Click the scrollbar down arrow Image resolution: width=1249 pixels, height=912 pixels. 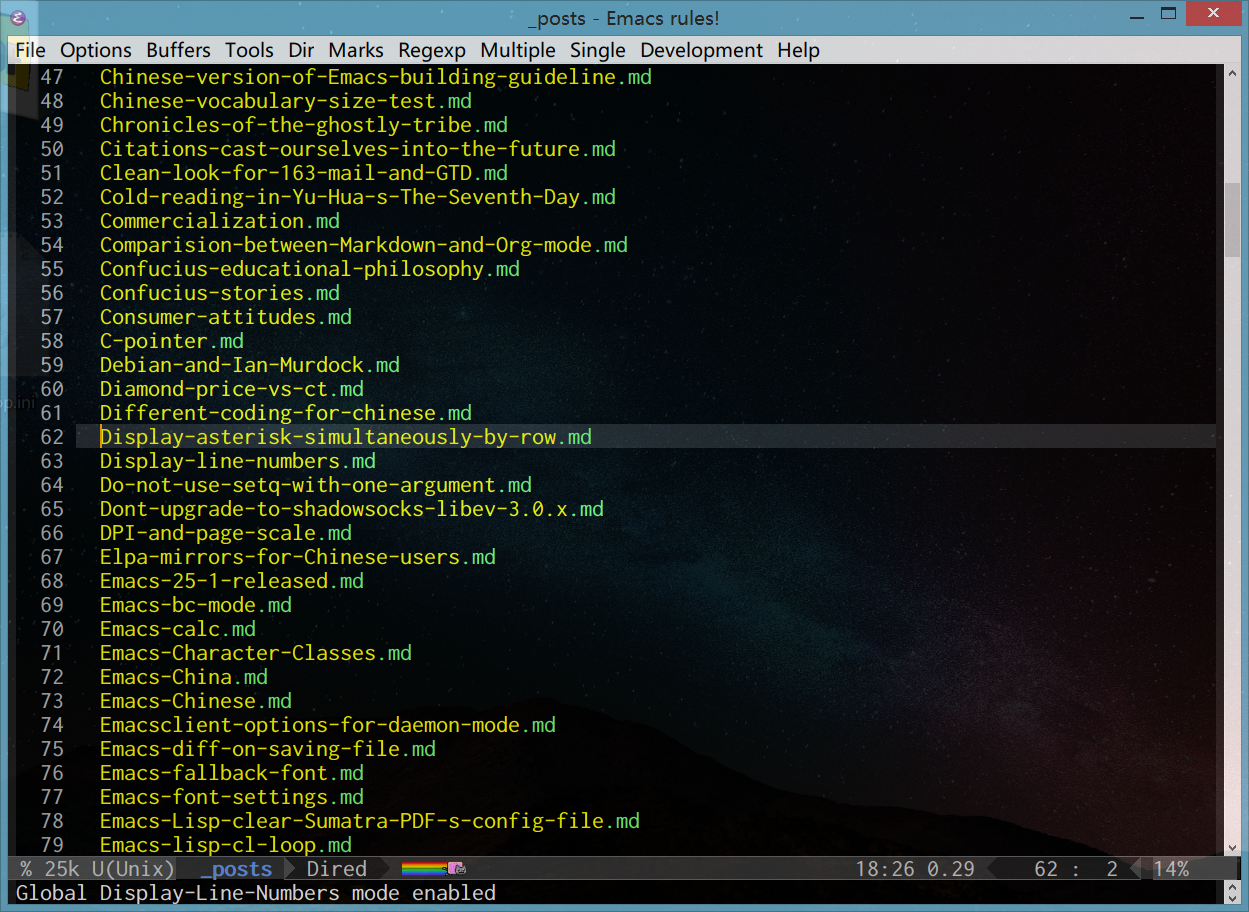(x=1232, y=847)
